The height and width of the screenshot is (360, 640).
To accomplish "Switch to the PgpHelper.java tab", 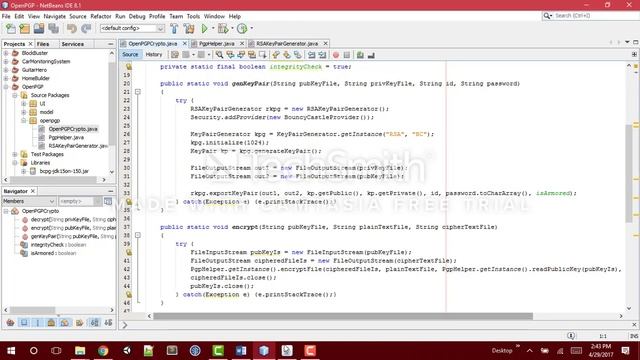I will (217, 43).
